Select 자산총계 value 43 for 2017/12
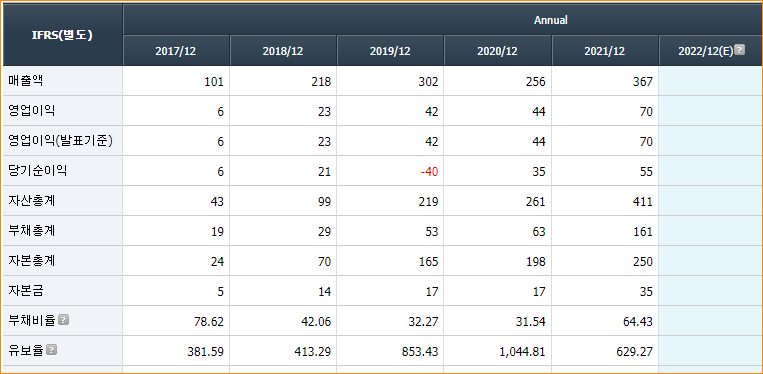 click(218, 202)
